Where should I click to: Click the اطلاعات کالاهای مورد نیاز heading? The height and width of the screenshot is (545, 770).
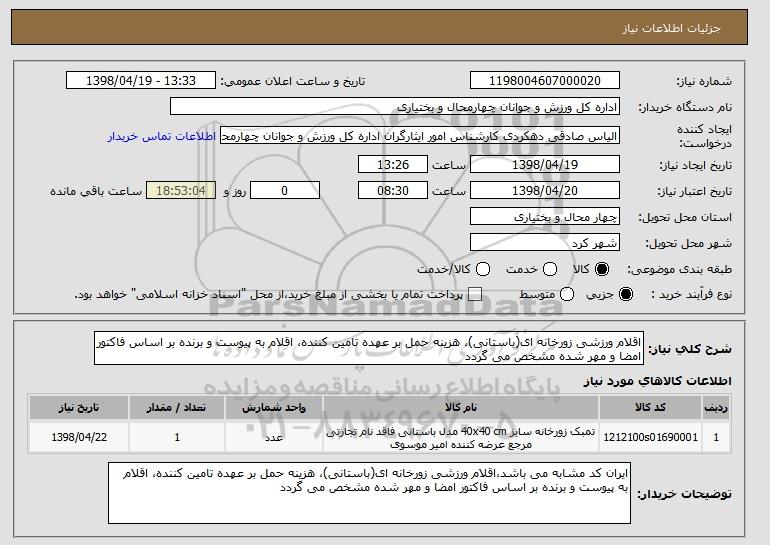tap(658, 381)
